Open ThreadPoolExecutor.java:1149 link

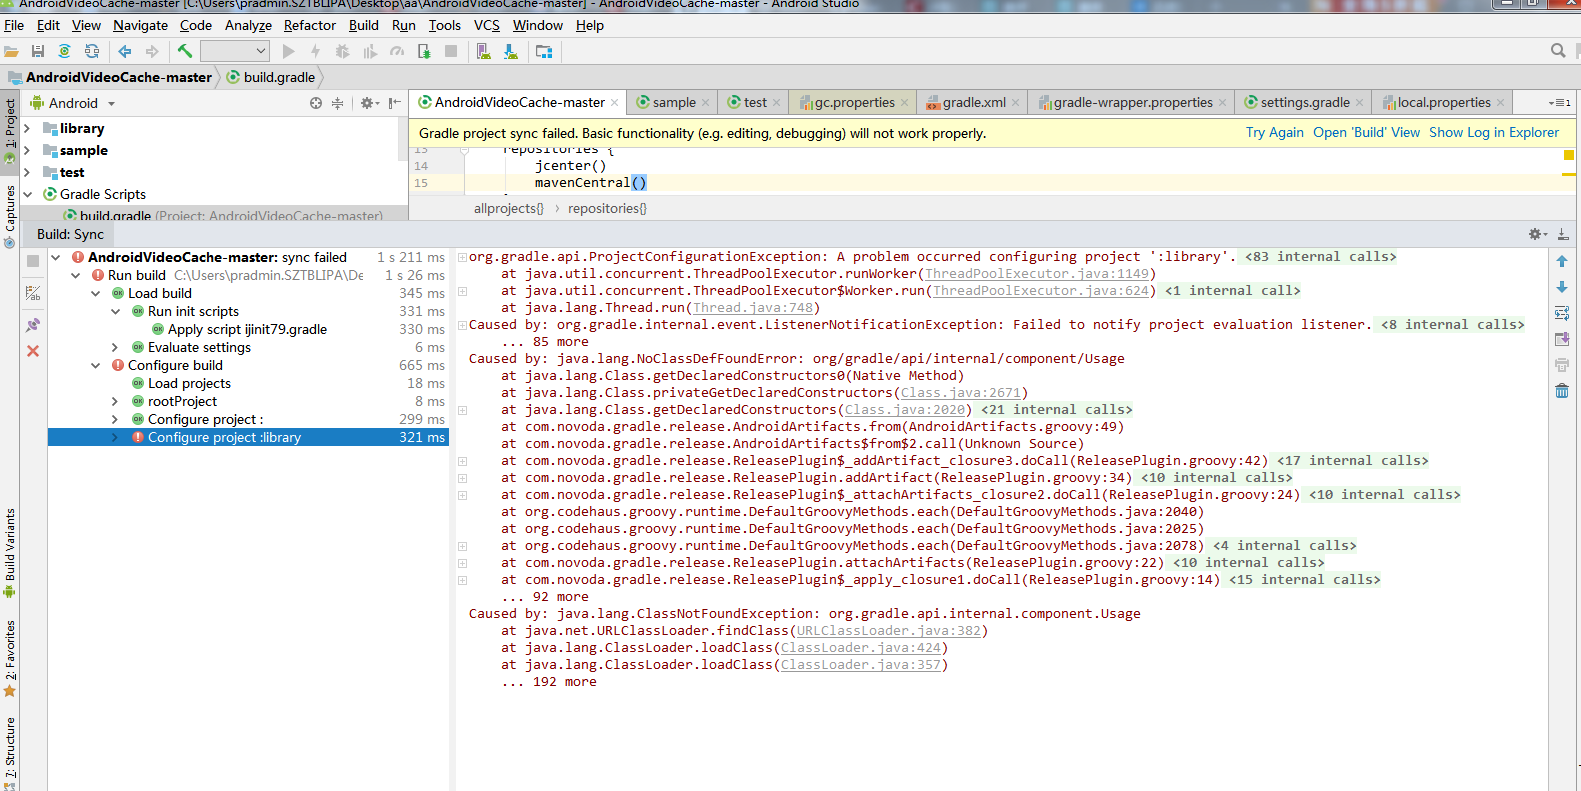[x=1037, y=273]
